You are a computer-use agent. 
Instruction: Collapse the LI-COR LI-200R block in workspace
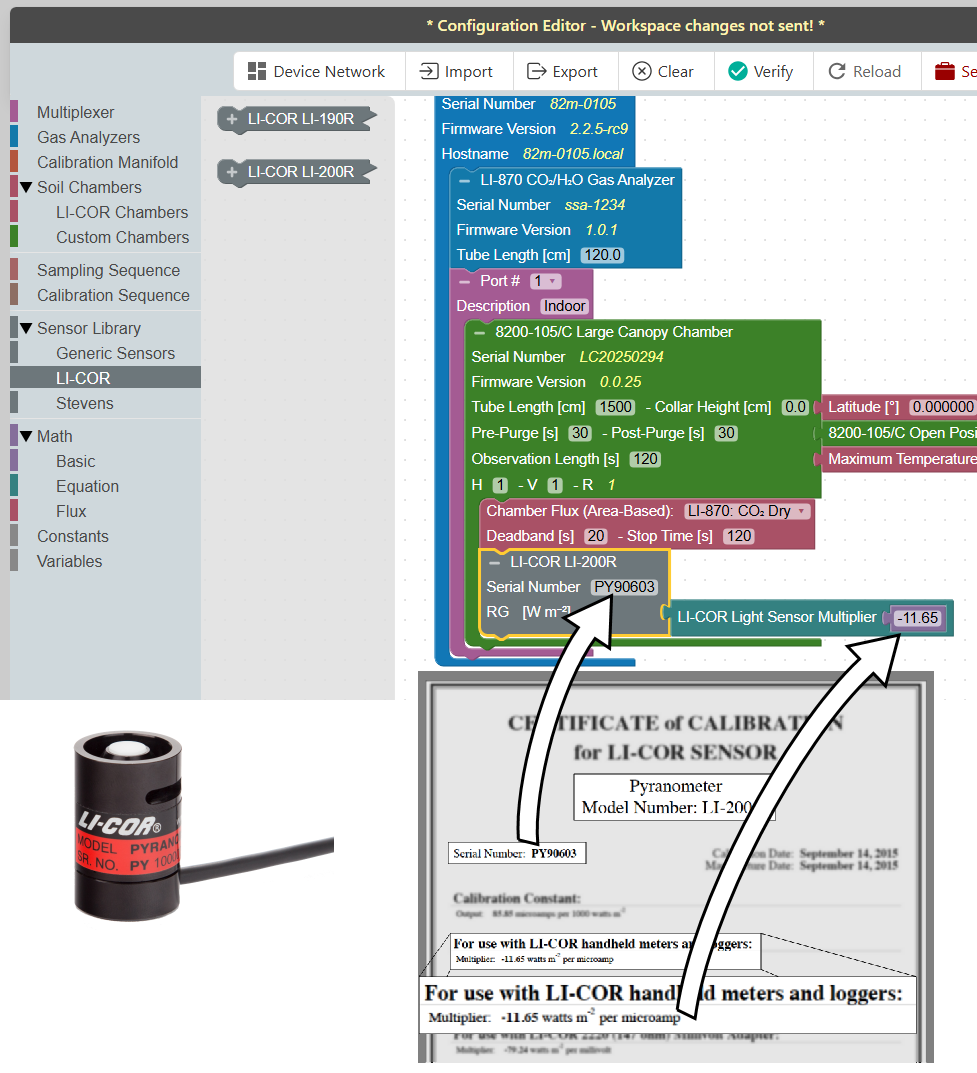pyautogui.click(x=494, y=562)
